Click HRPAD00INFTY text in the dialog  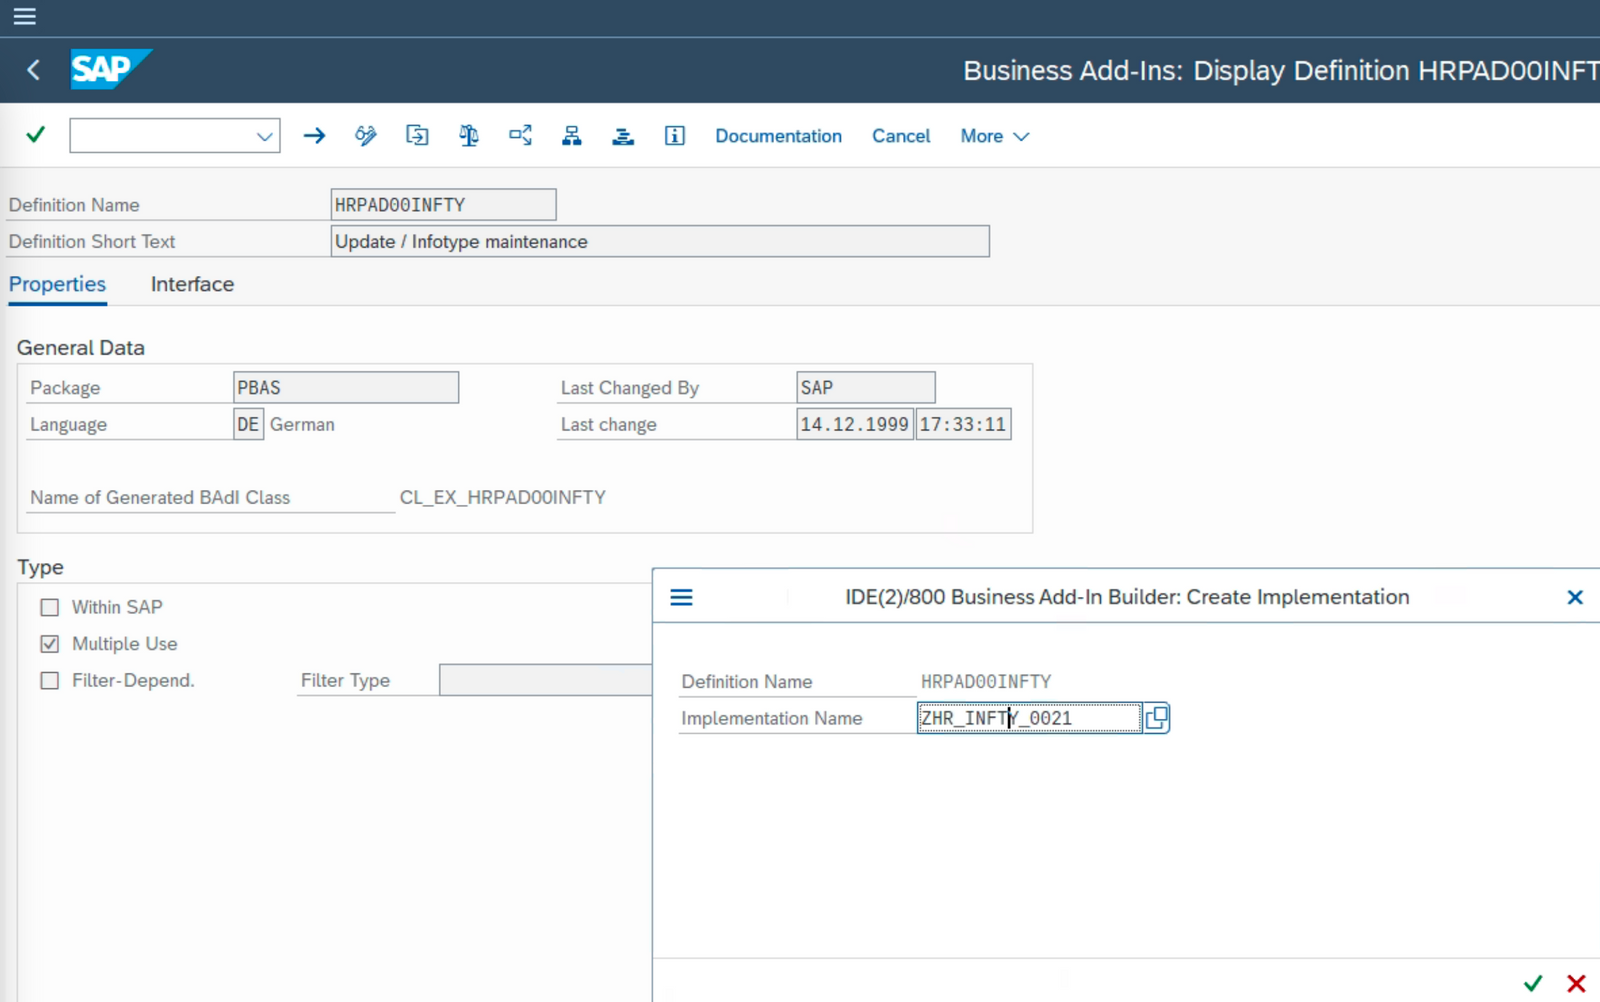986,682
